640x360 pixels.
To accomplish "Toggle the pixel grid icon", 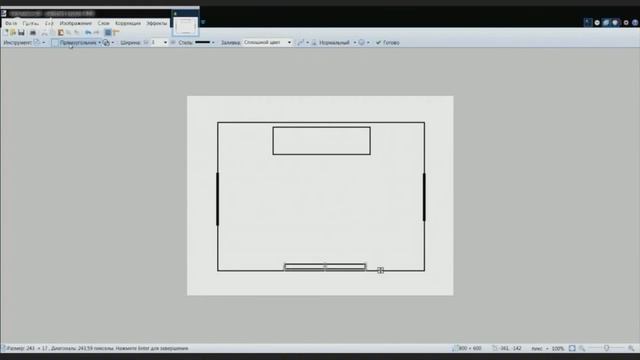I will click(108, 33).
